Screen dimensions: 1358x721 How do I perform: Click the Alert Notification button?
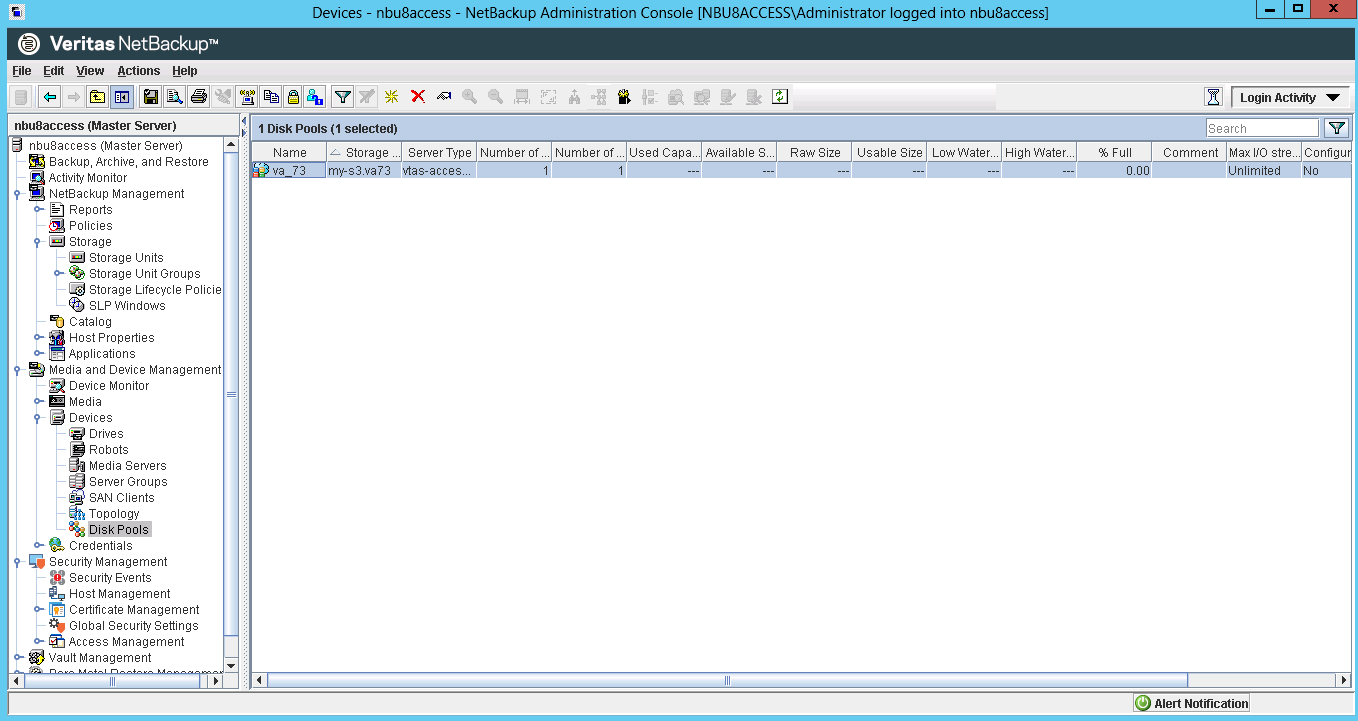(1189, 703)
